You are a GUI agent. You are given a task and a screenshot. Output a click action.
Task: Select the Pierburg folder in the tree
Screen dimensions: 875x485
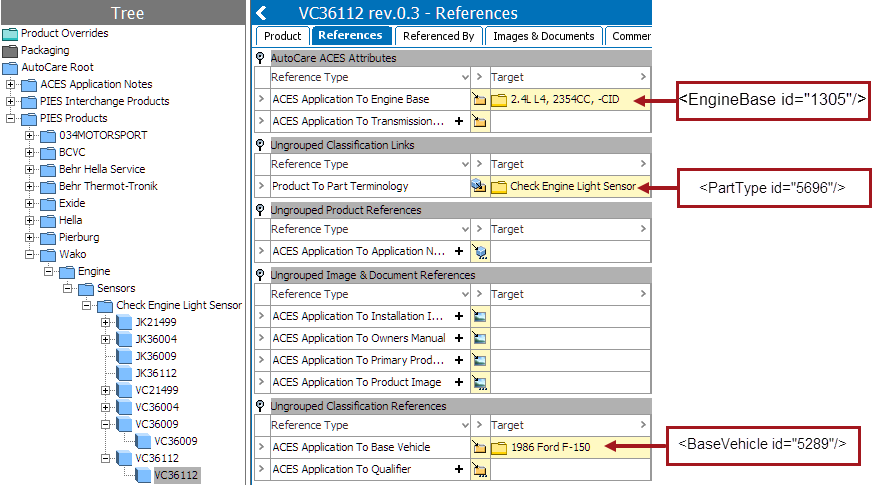tap(79, 237)
